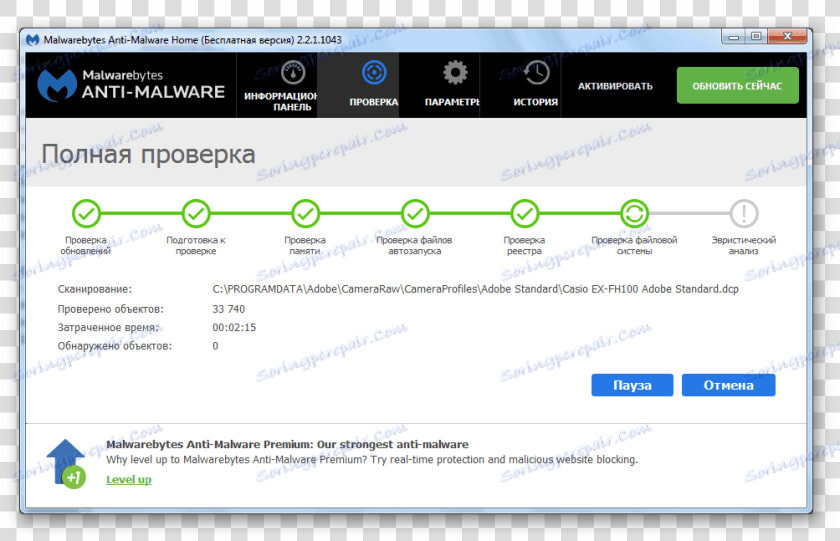Click the Обнаружено объектов label
The image size is (840, 541).
click(115, 346)
